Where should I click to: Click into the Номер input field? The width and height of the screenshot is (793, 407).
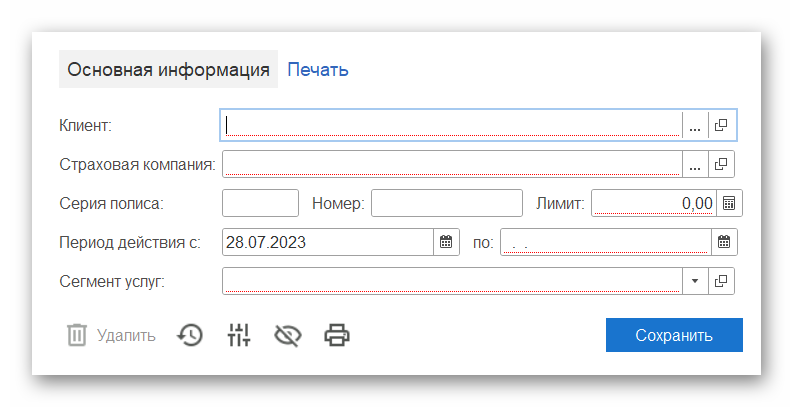coord(447,203)
